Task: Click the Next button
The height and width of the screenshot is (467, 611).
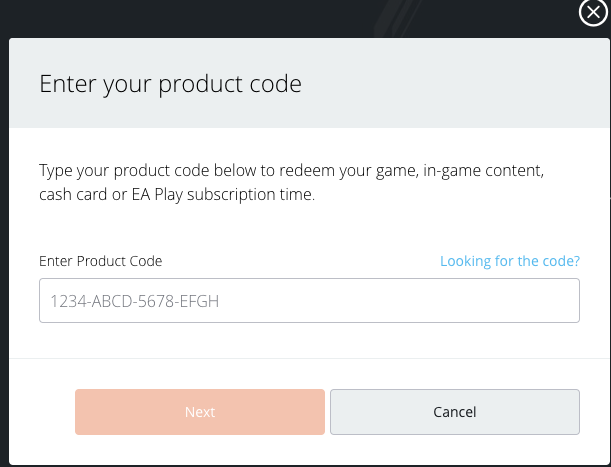Action: point(200,412)
